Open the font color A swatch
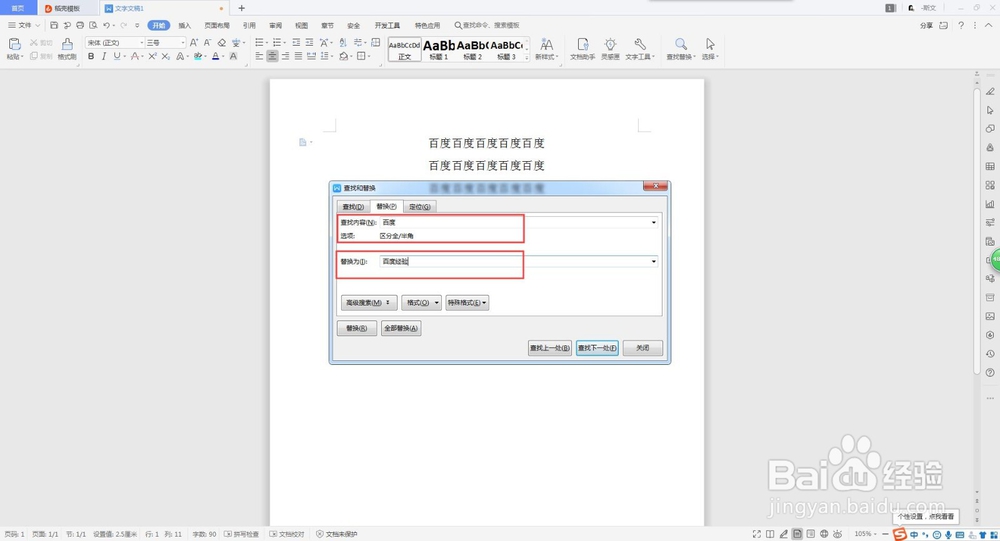 tap(216, 56)
